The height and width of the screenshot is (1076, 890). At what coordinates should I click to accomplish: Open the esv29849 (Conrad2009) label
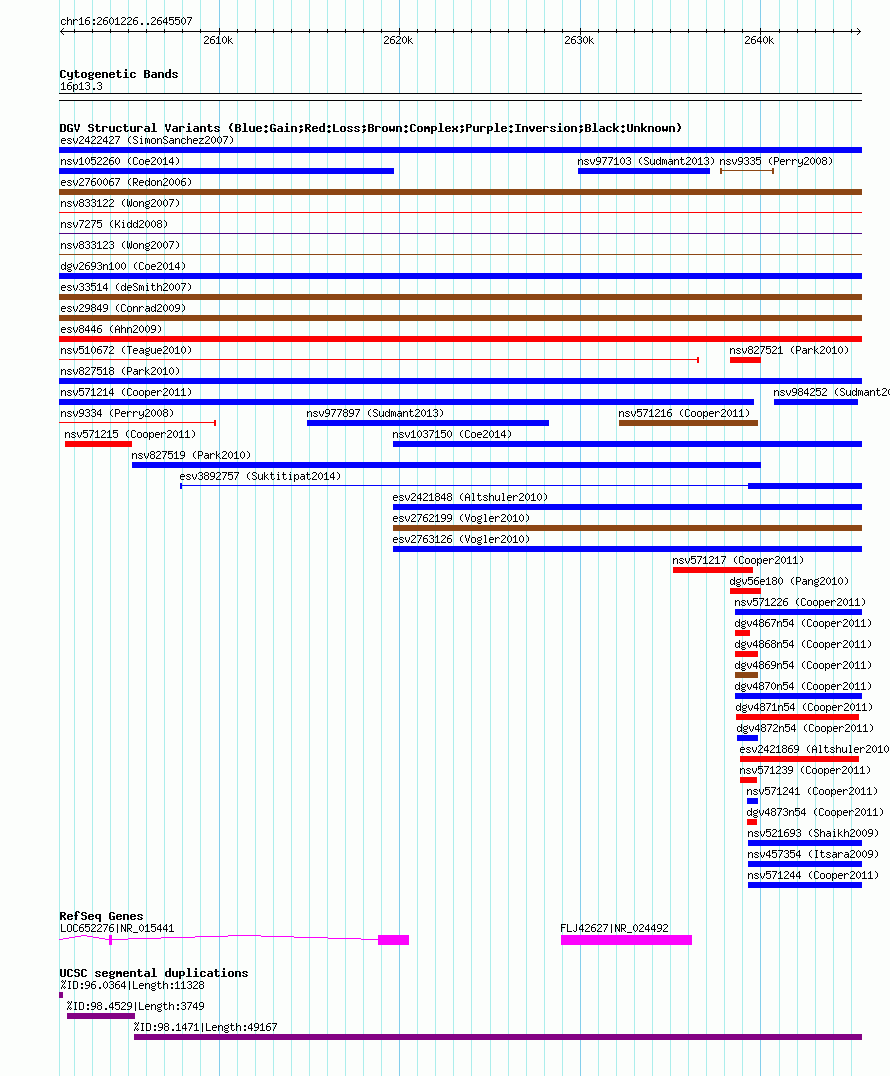123,308
